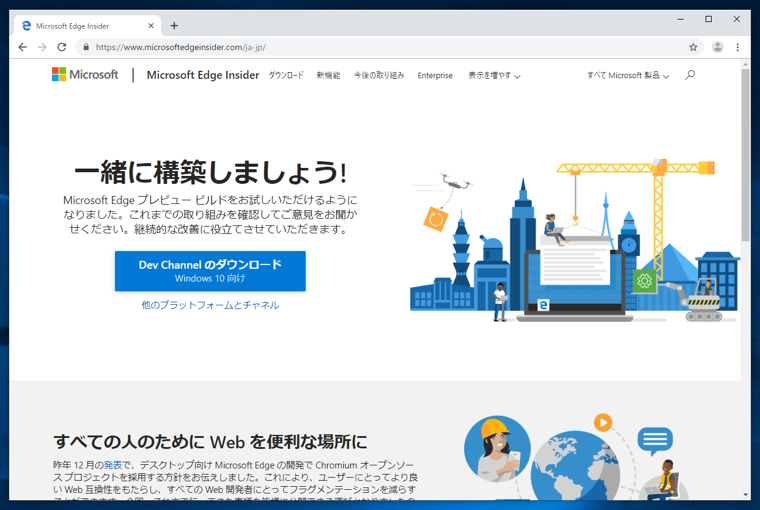The image size is (760, 510).
Task: Click the orange play icon in globe illustration
Action: tap(603, 422)
